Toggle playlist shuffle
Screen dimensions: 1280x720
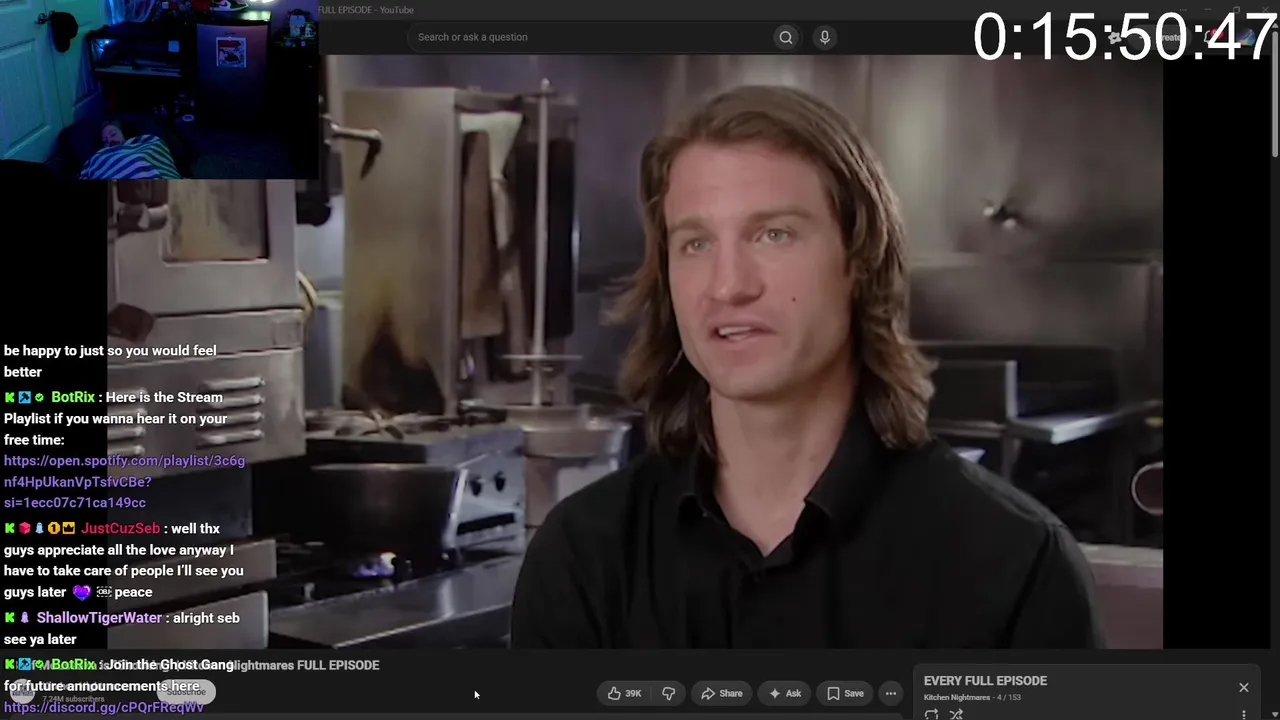(956, 714)
